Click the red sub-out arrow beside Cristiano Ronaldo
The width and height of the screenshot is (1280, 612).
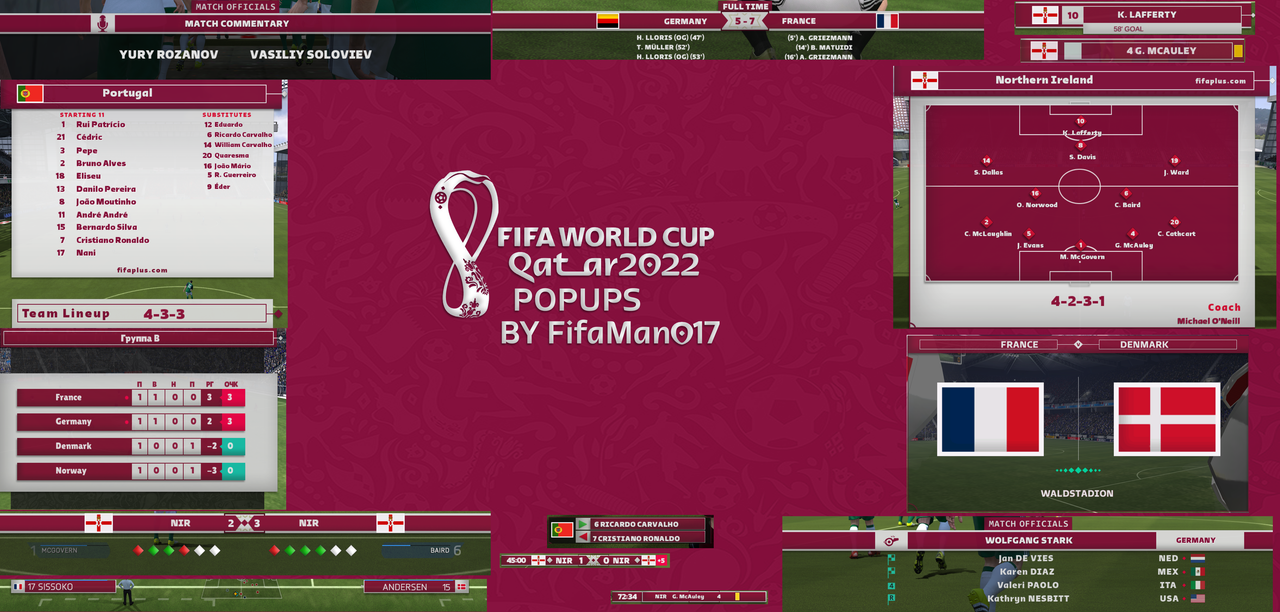(x=583, y=537)
